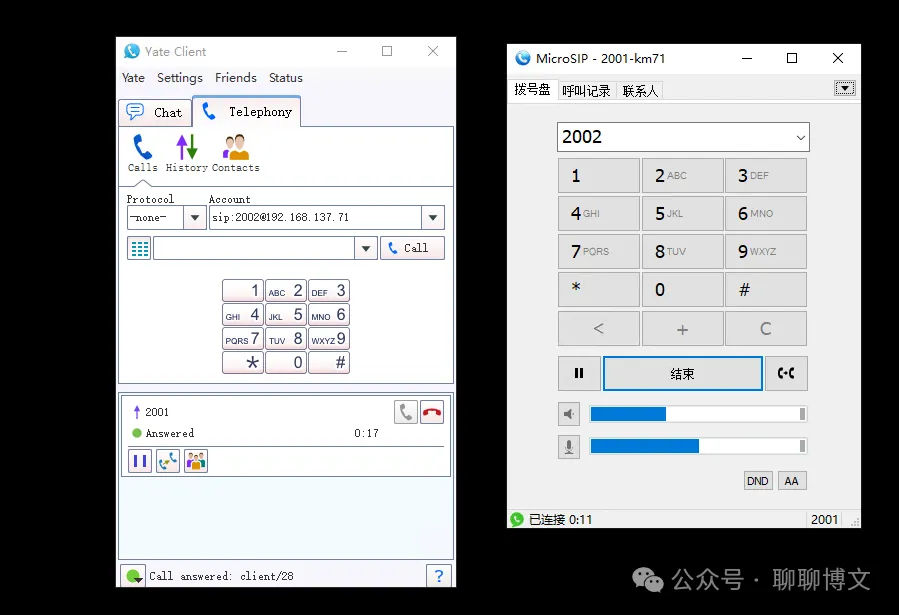Click Yate dialpad key 1
Viewport: 899px width, 615px height.
pyautogui.click(x=243, y=291)
